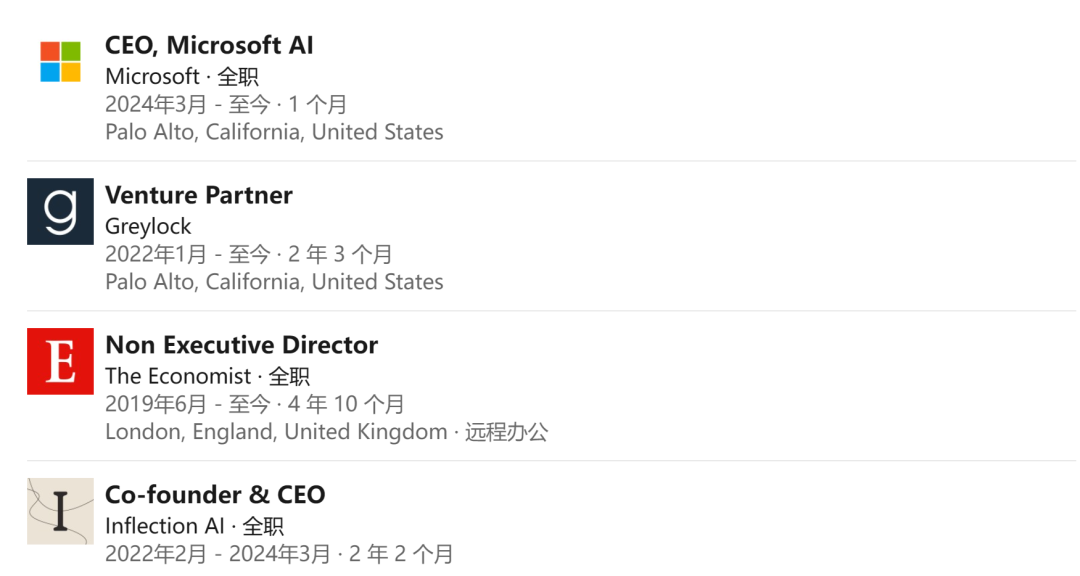The image size is (1080, 576).
Task: Click the 2019年6月 - 至今 date range
Action: click(188, 404)
